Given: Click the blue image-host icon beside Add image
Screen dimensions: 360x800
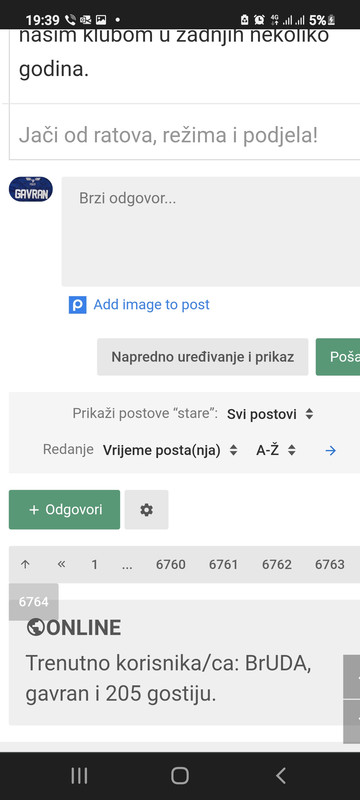Looking at the screenshot, I should pos(78,305).
